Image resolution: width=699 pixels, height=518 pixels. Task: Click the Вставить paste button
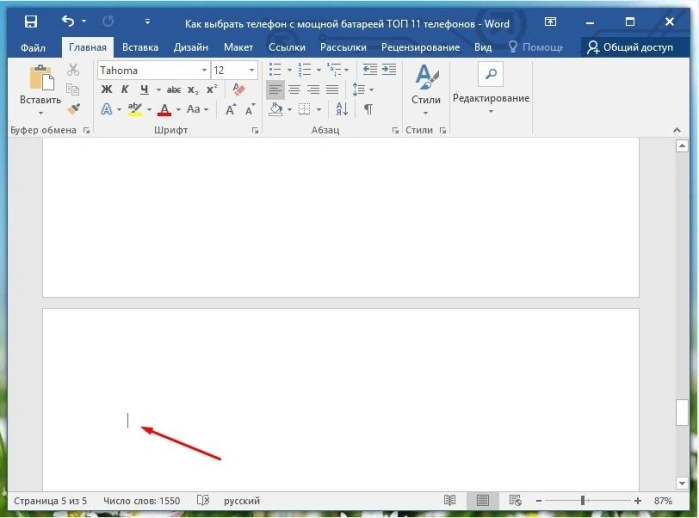pyautogui.click(x=41, y=89)
